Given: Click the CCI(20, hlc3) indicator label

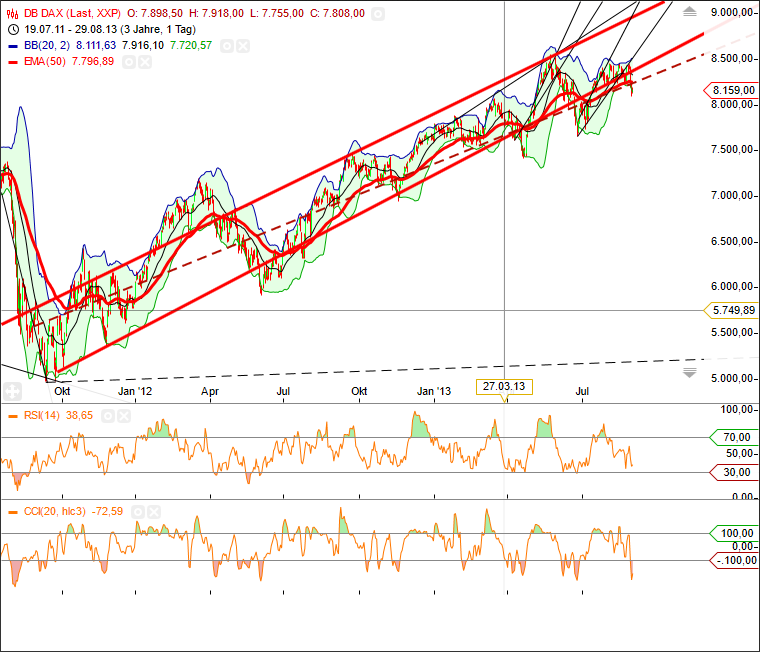Looking at the screenshot, I should (55, 511).
